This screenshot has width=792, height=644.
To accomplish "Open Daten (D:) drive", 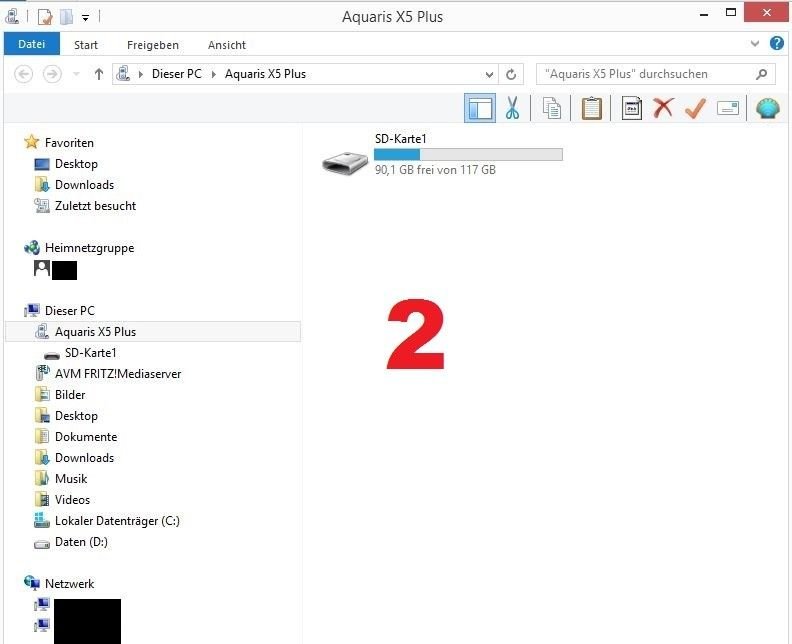I will (81, 542).
